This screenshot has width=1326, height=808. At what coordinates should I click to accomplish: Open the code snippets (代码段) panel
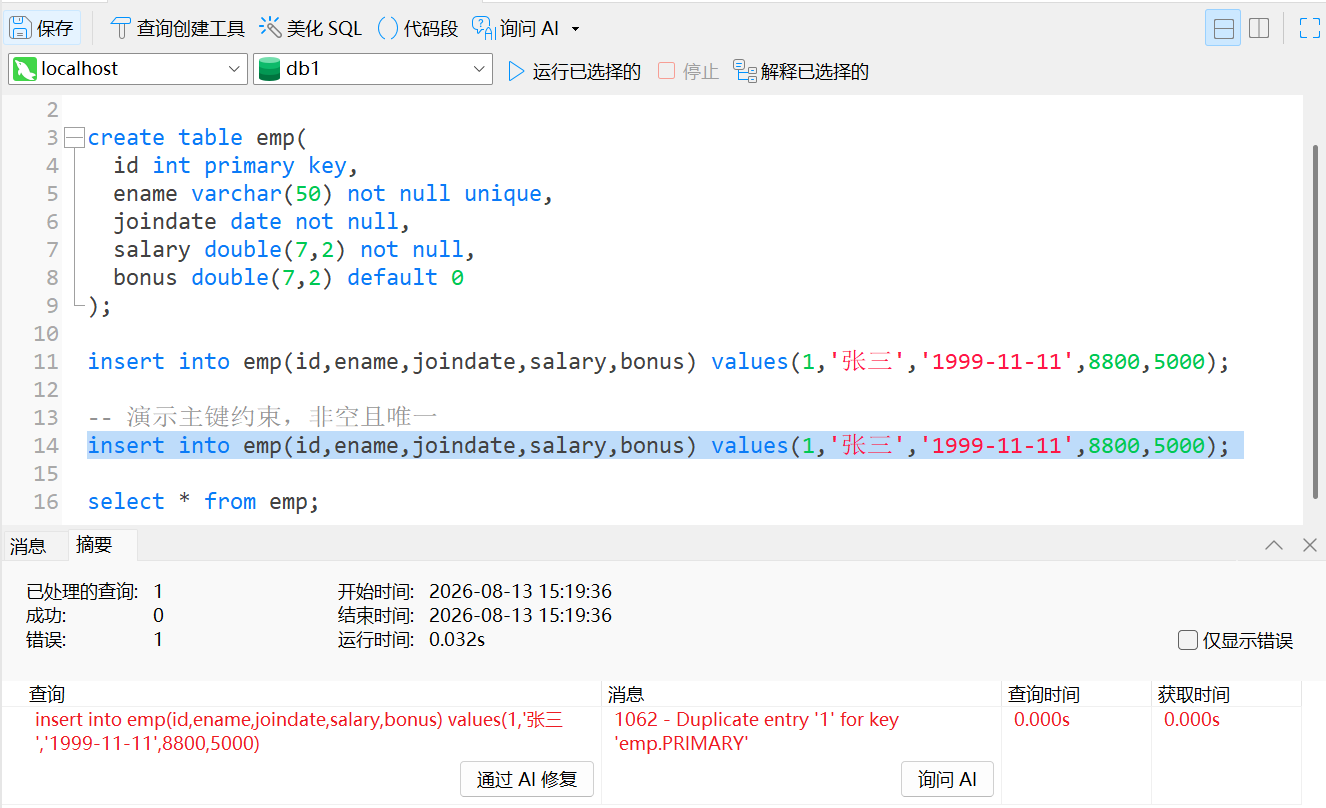tap(417, 28)
